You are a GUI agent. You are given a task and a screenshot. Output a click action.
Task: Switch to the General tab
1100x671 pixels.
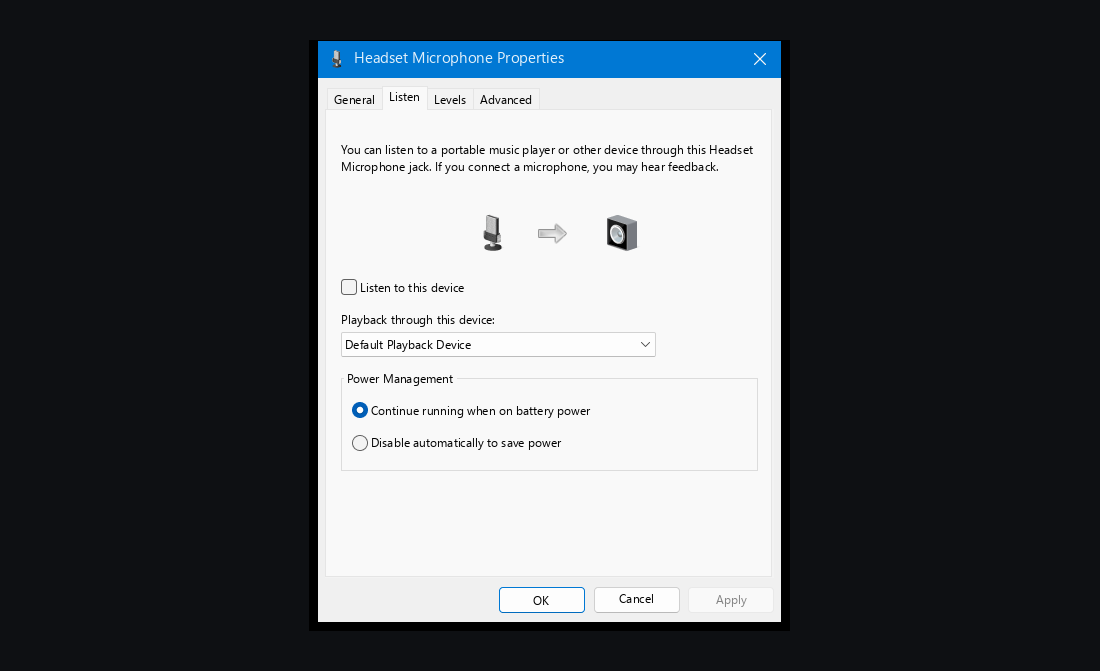click(354, 100)
